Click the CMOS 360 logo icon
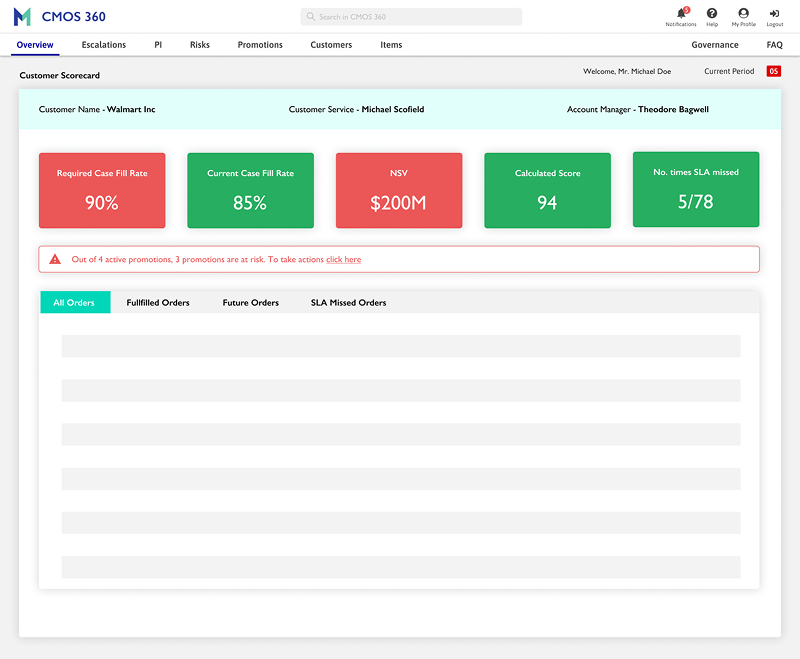800x659 pixels. pyautogui.click(x=22, y=17)
